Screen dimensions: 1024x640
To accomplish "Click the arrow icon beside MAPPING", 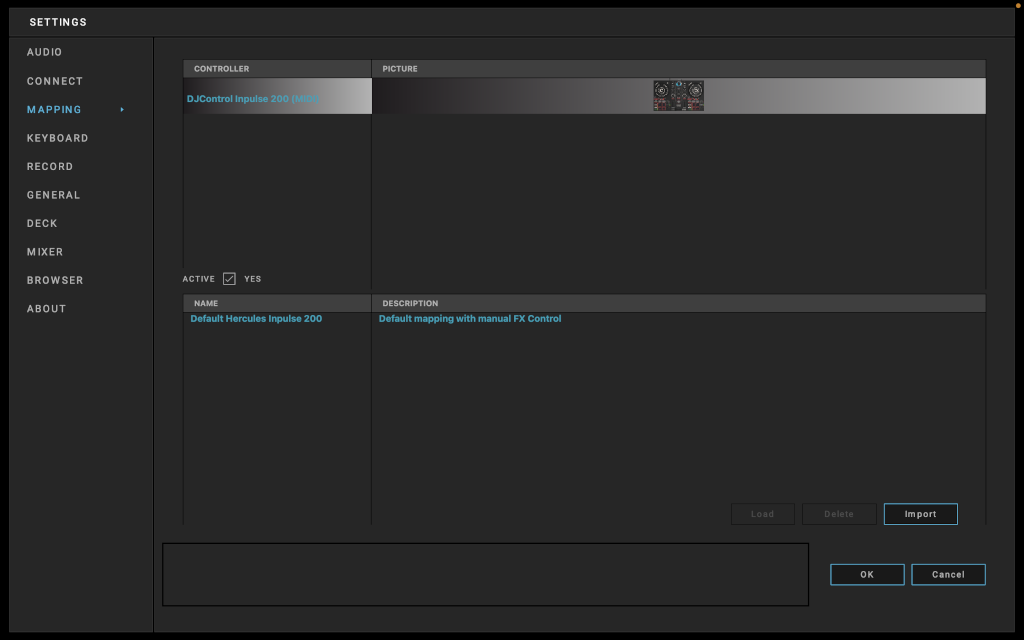I will click(x=122, y=110).
